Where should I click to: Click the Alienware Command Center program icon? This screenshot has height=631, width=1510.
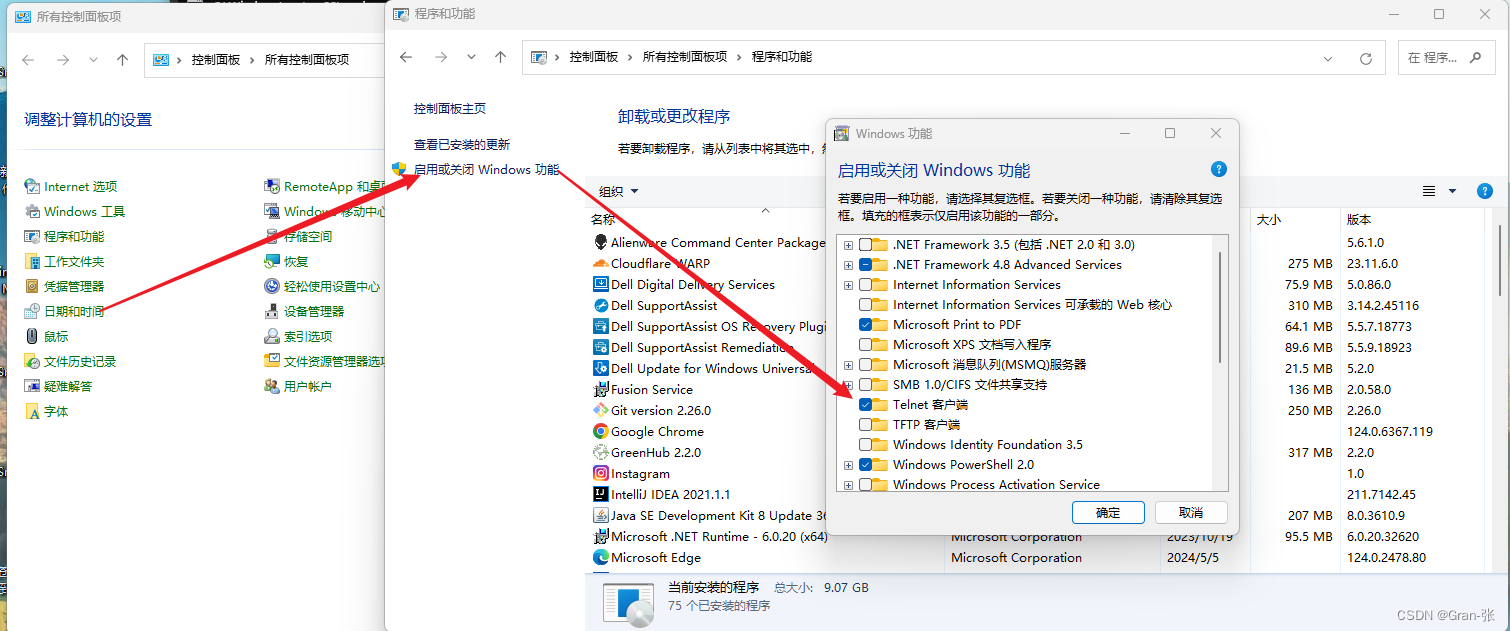click(601, 242)
